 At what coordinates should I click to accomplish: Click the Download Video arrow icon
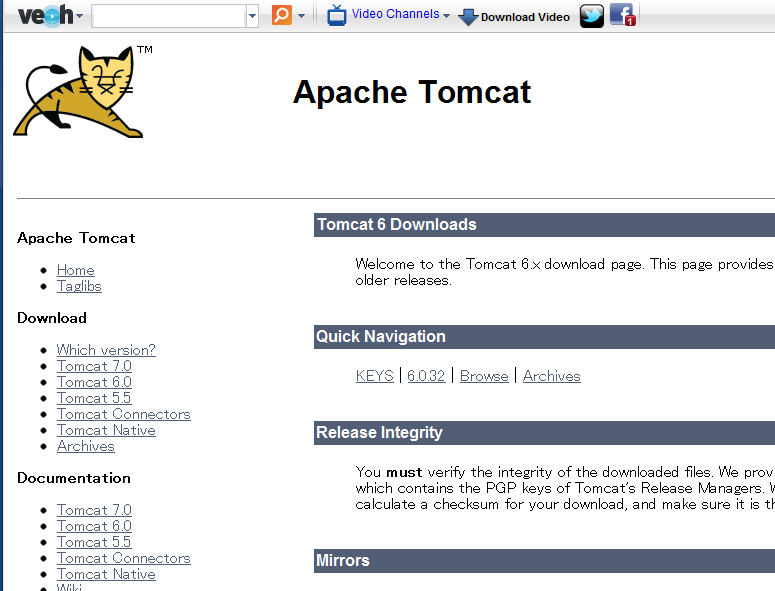click(x=468, y=17)
